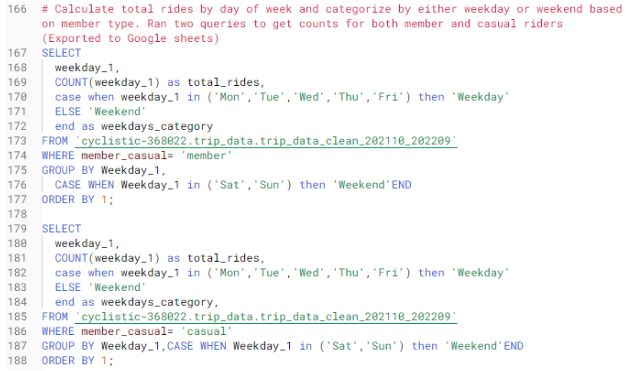Image resolution: width=629 pixels, height=371 pixels.
Task: Click the 'Mon' string on line 170
Action: coord(229,97)
